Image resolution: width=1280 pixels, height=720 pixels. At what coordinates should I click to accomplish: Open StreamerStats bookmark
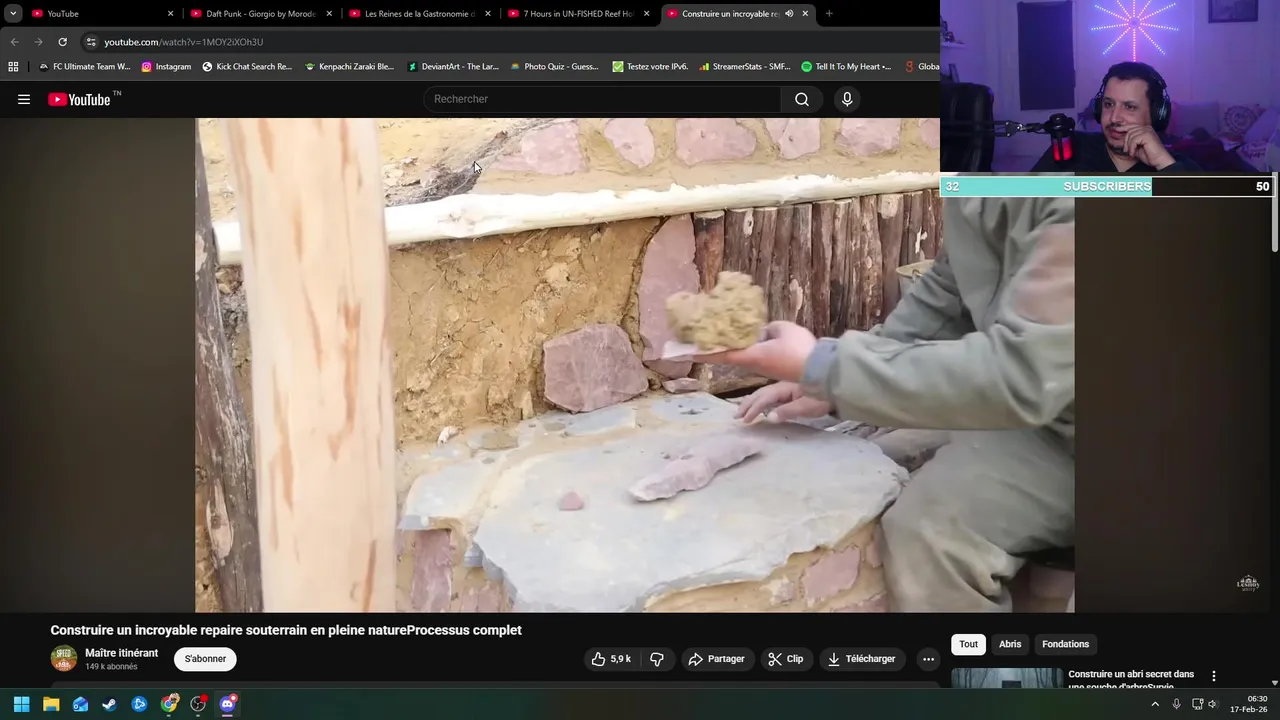[745, 67]
